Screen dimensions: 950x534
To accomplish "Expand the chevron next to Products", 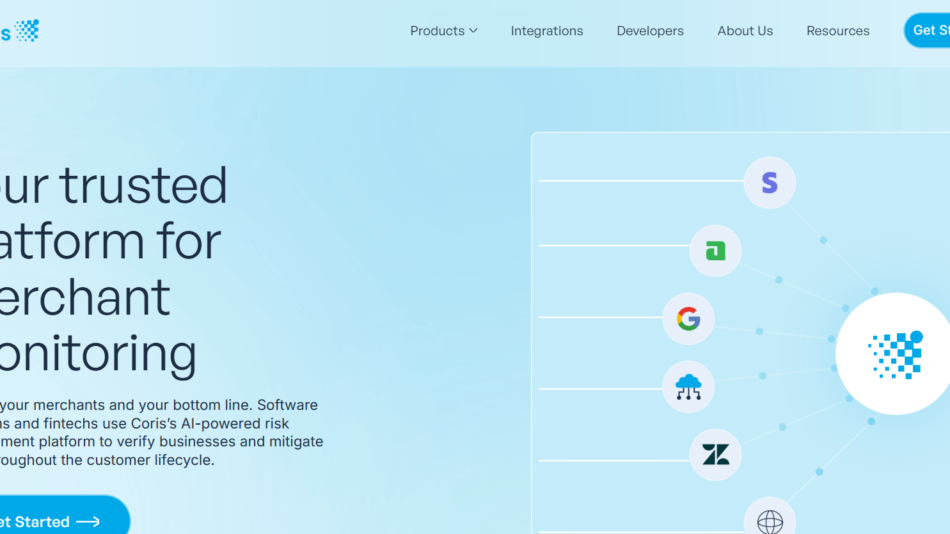I will (x=473, y=31).
